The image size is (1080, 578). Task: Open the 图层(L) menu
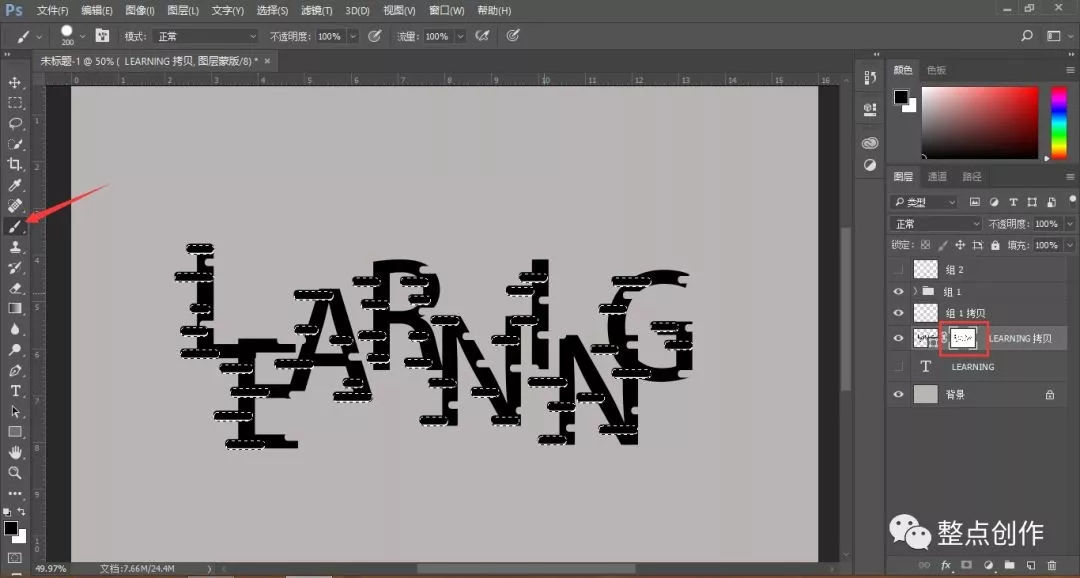tap(183, 10)
